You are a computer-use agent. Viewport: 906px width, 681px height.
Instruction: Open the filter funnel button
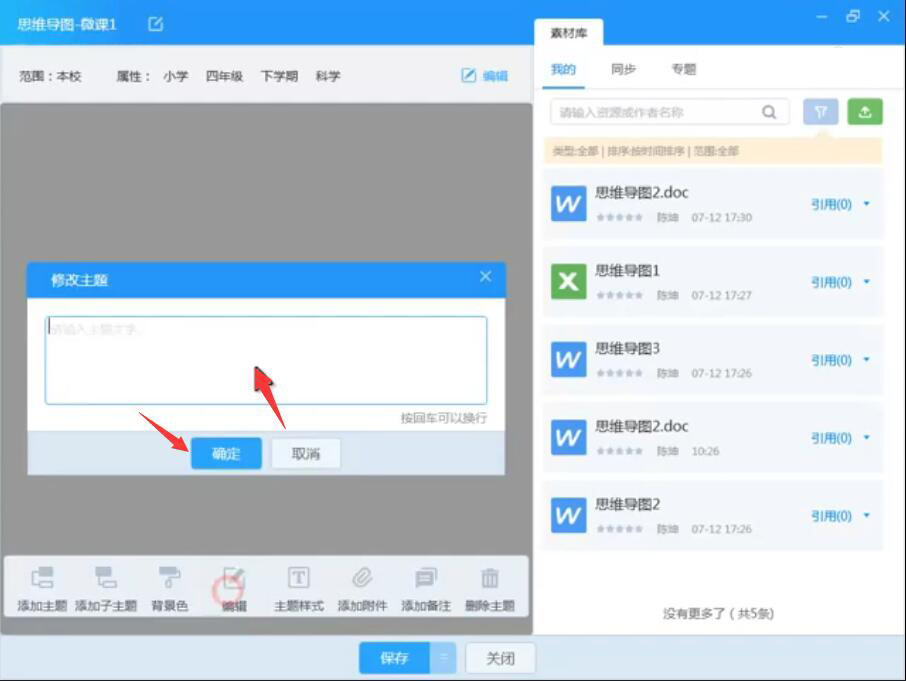(x=820, y=112)
